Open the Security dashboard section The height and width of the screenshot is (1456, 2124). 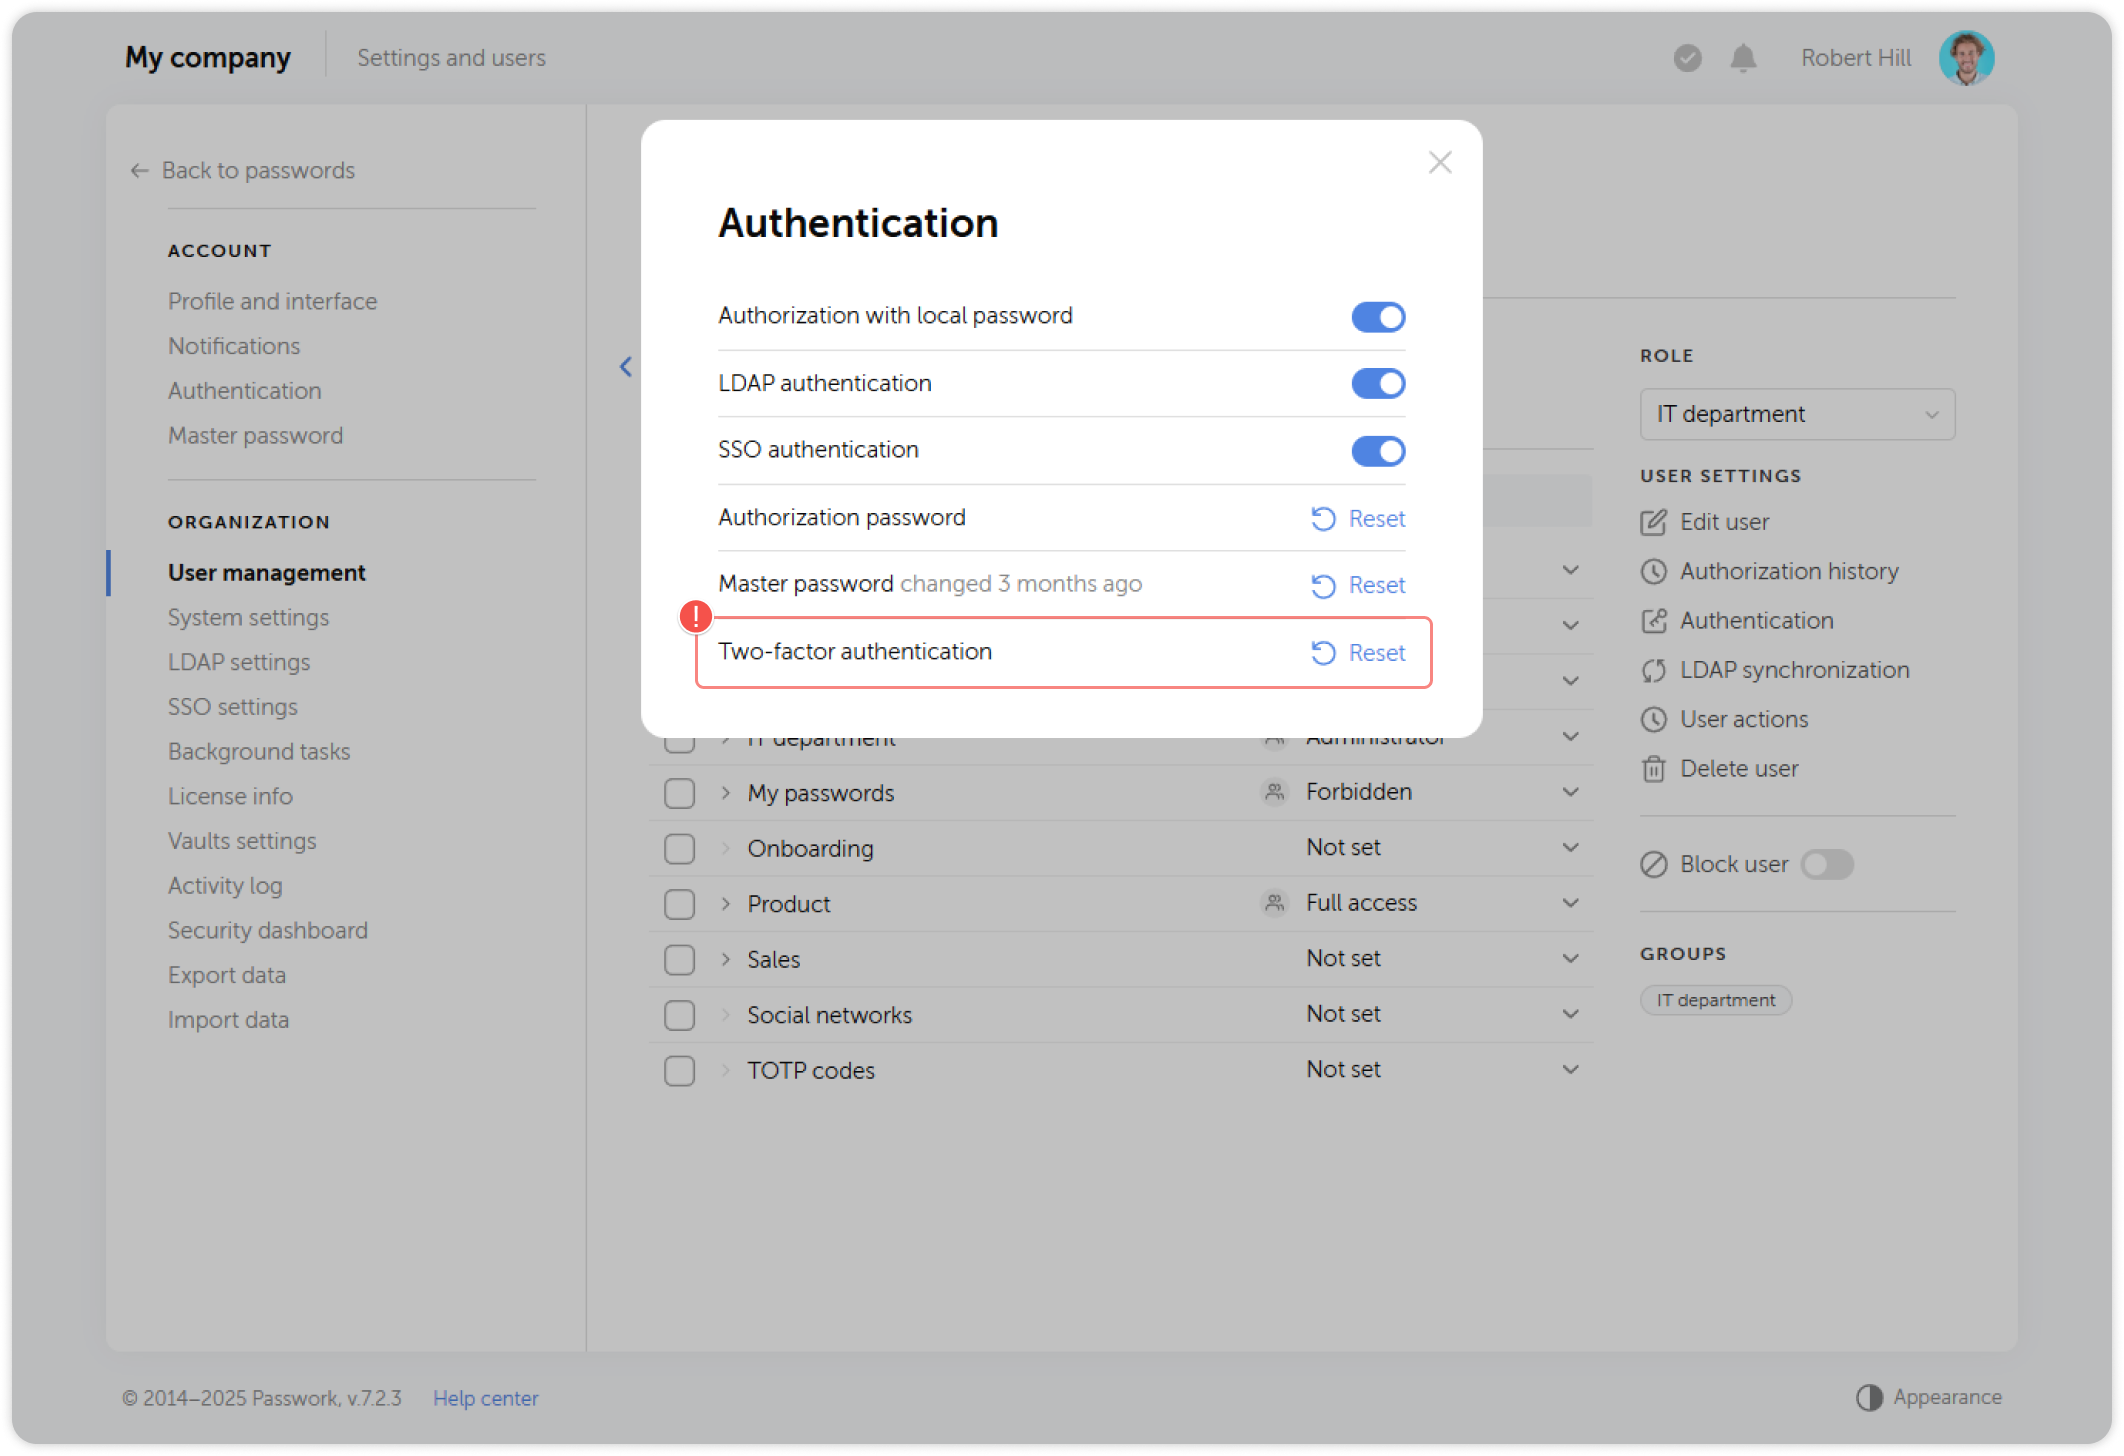pos(267,929)
